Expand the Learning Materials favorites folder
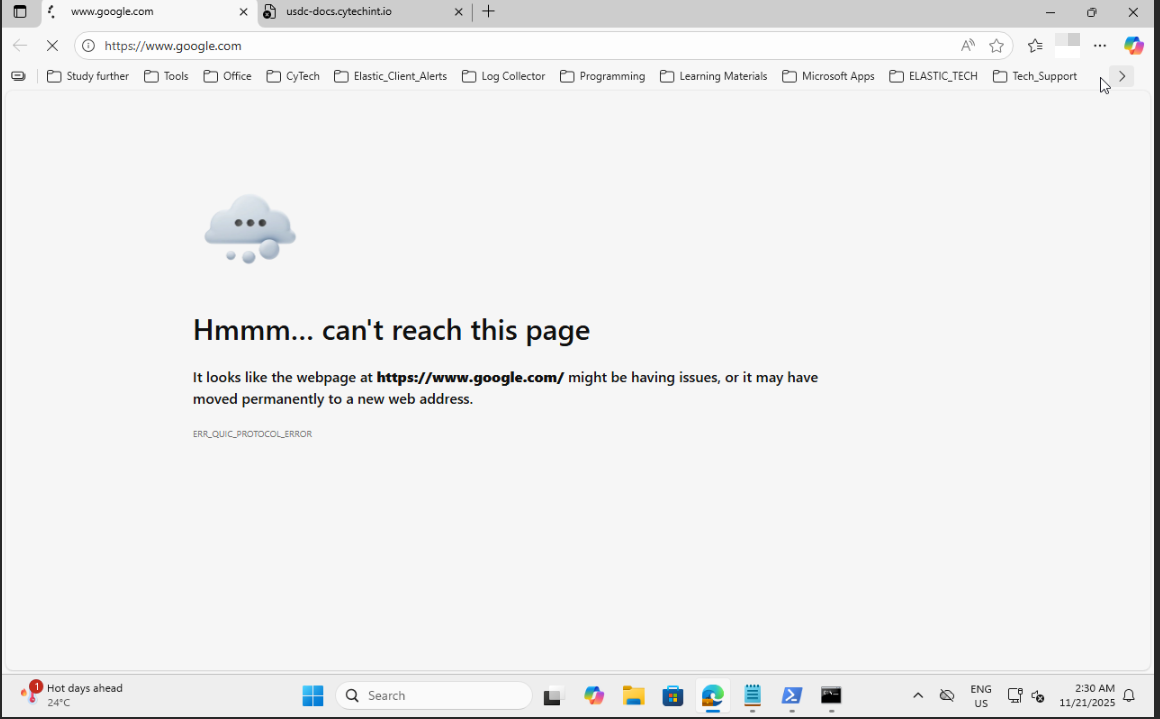 point(713,76)
